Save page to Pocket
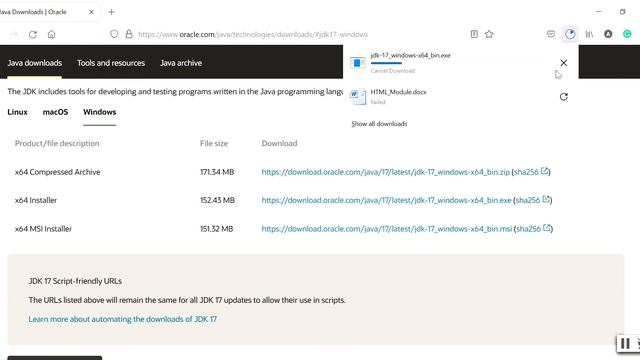This screenshot has width=640, height=360. click(x=551, y=34)
